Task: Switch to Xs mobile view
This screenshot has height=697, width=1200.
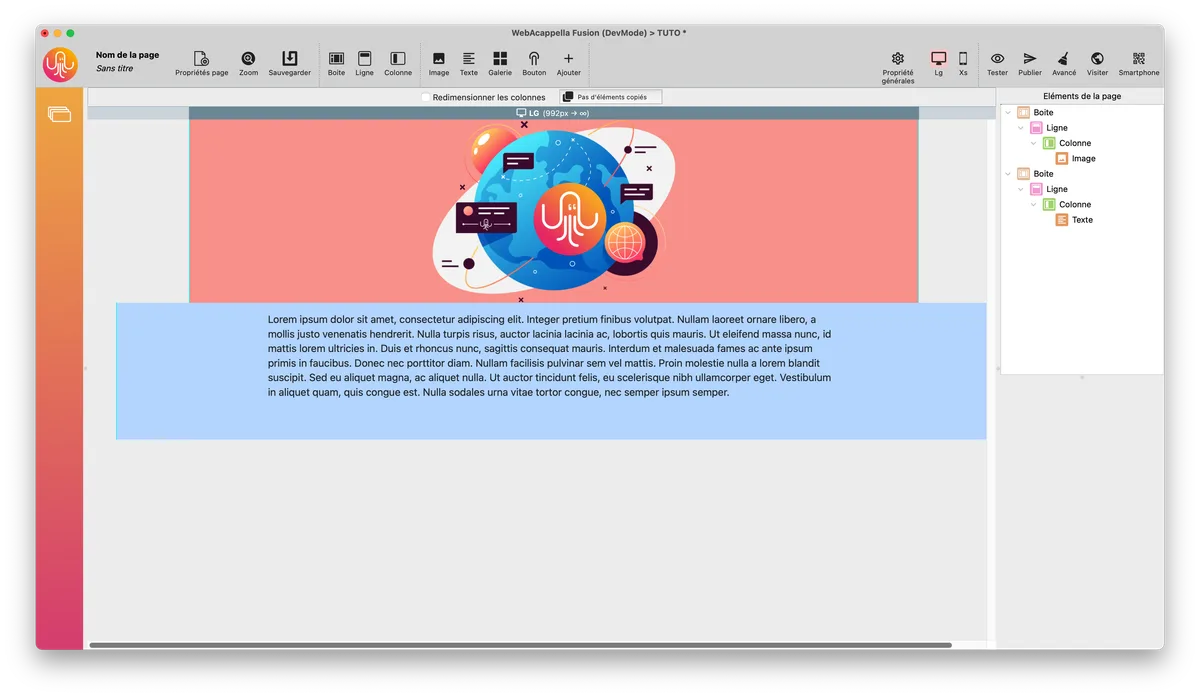Action: 963,59
